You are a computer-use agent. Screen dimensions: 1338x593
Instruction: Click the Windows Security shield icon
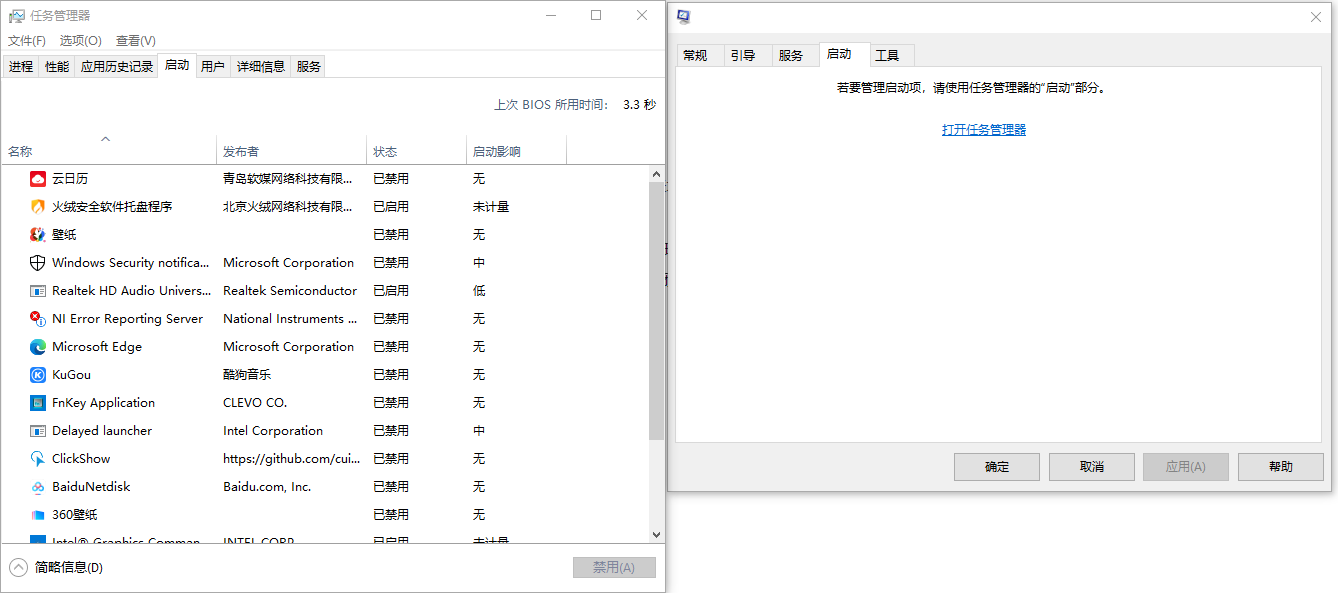[x=38, y=263]
